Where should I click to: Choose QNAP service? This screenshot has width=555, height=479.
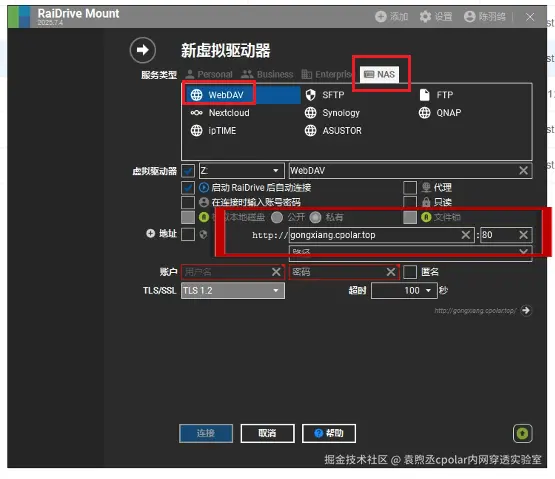(440, 113)
